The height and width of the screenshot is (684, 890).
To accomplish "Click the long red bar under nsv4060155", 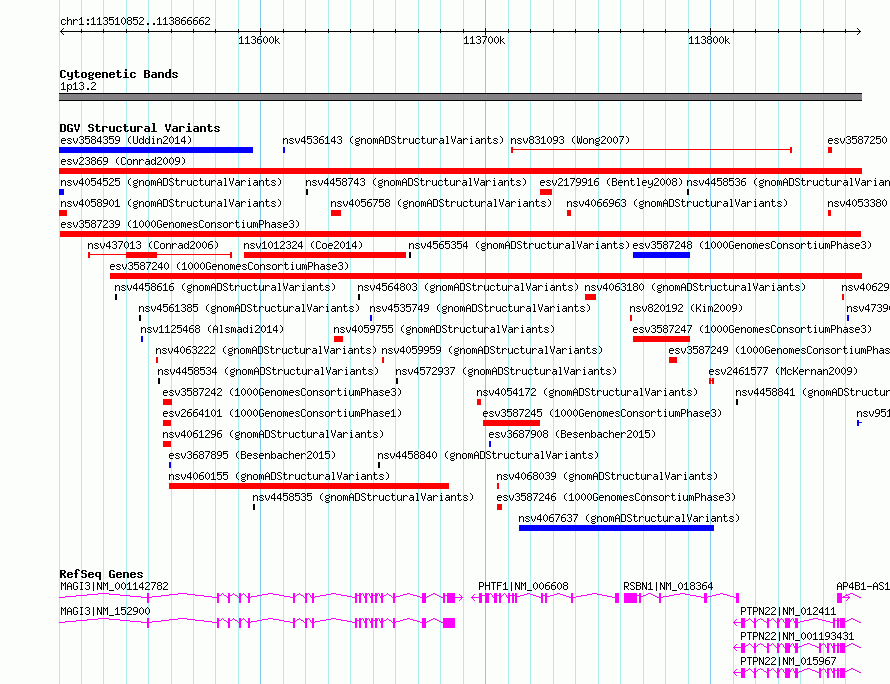I will (309, 486).
